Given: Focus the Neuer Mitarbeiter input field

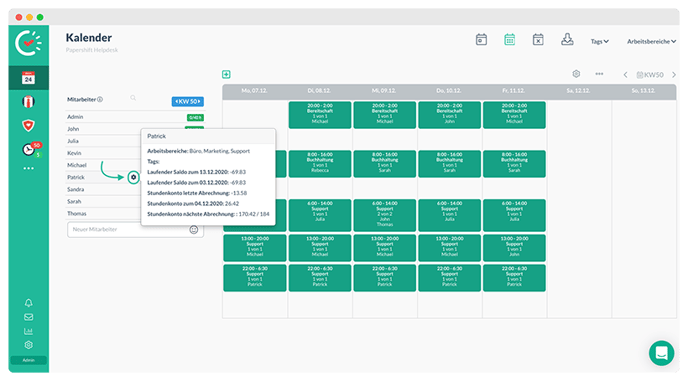Looking at the screenshot, I should pyautogui.click(x=135, y=230).
